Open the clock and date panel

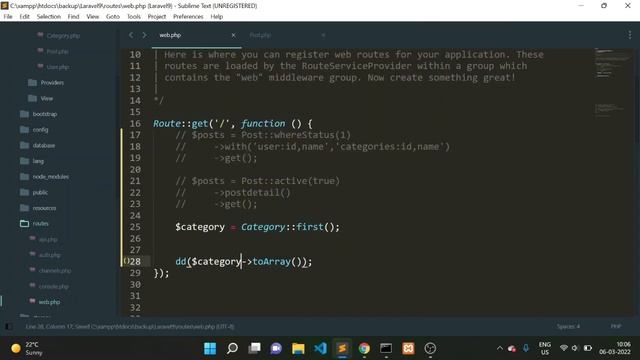point(615,348)
